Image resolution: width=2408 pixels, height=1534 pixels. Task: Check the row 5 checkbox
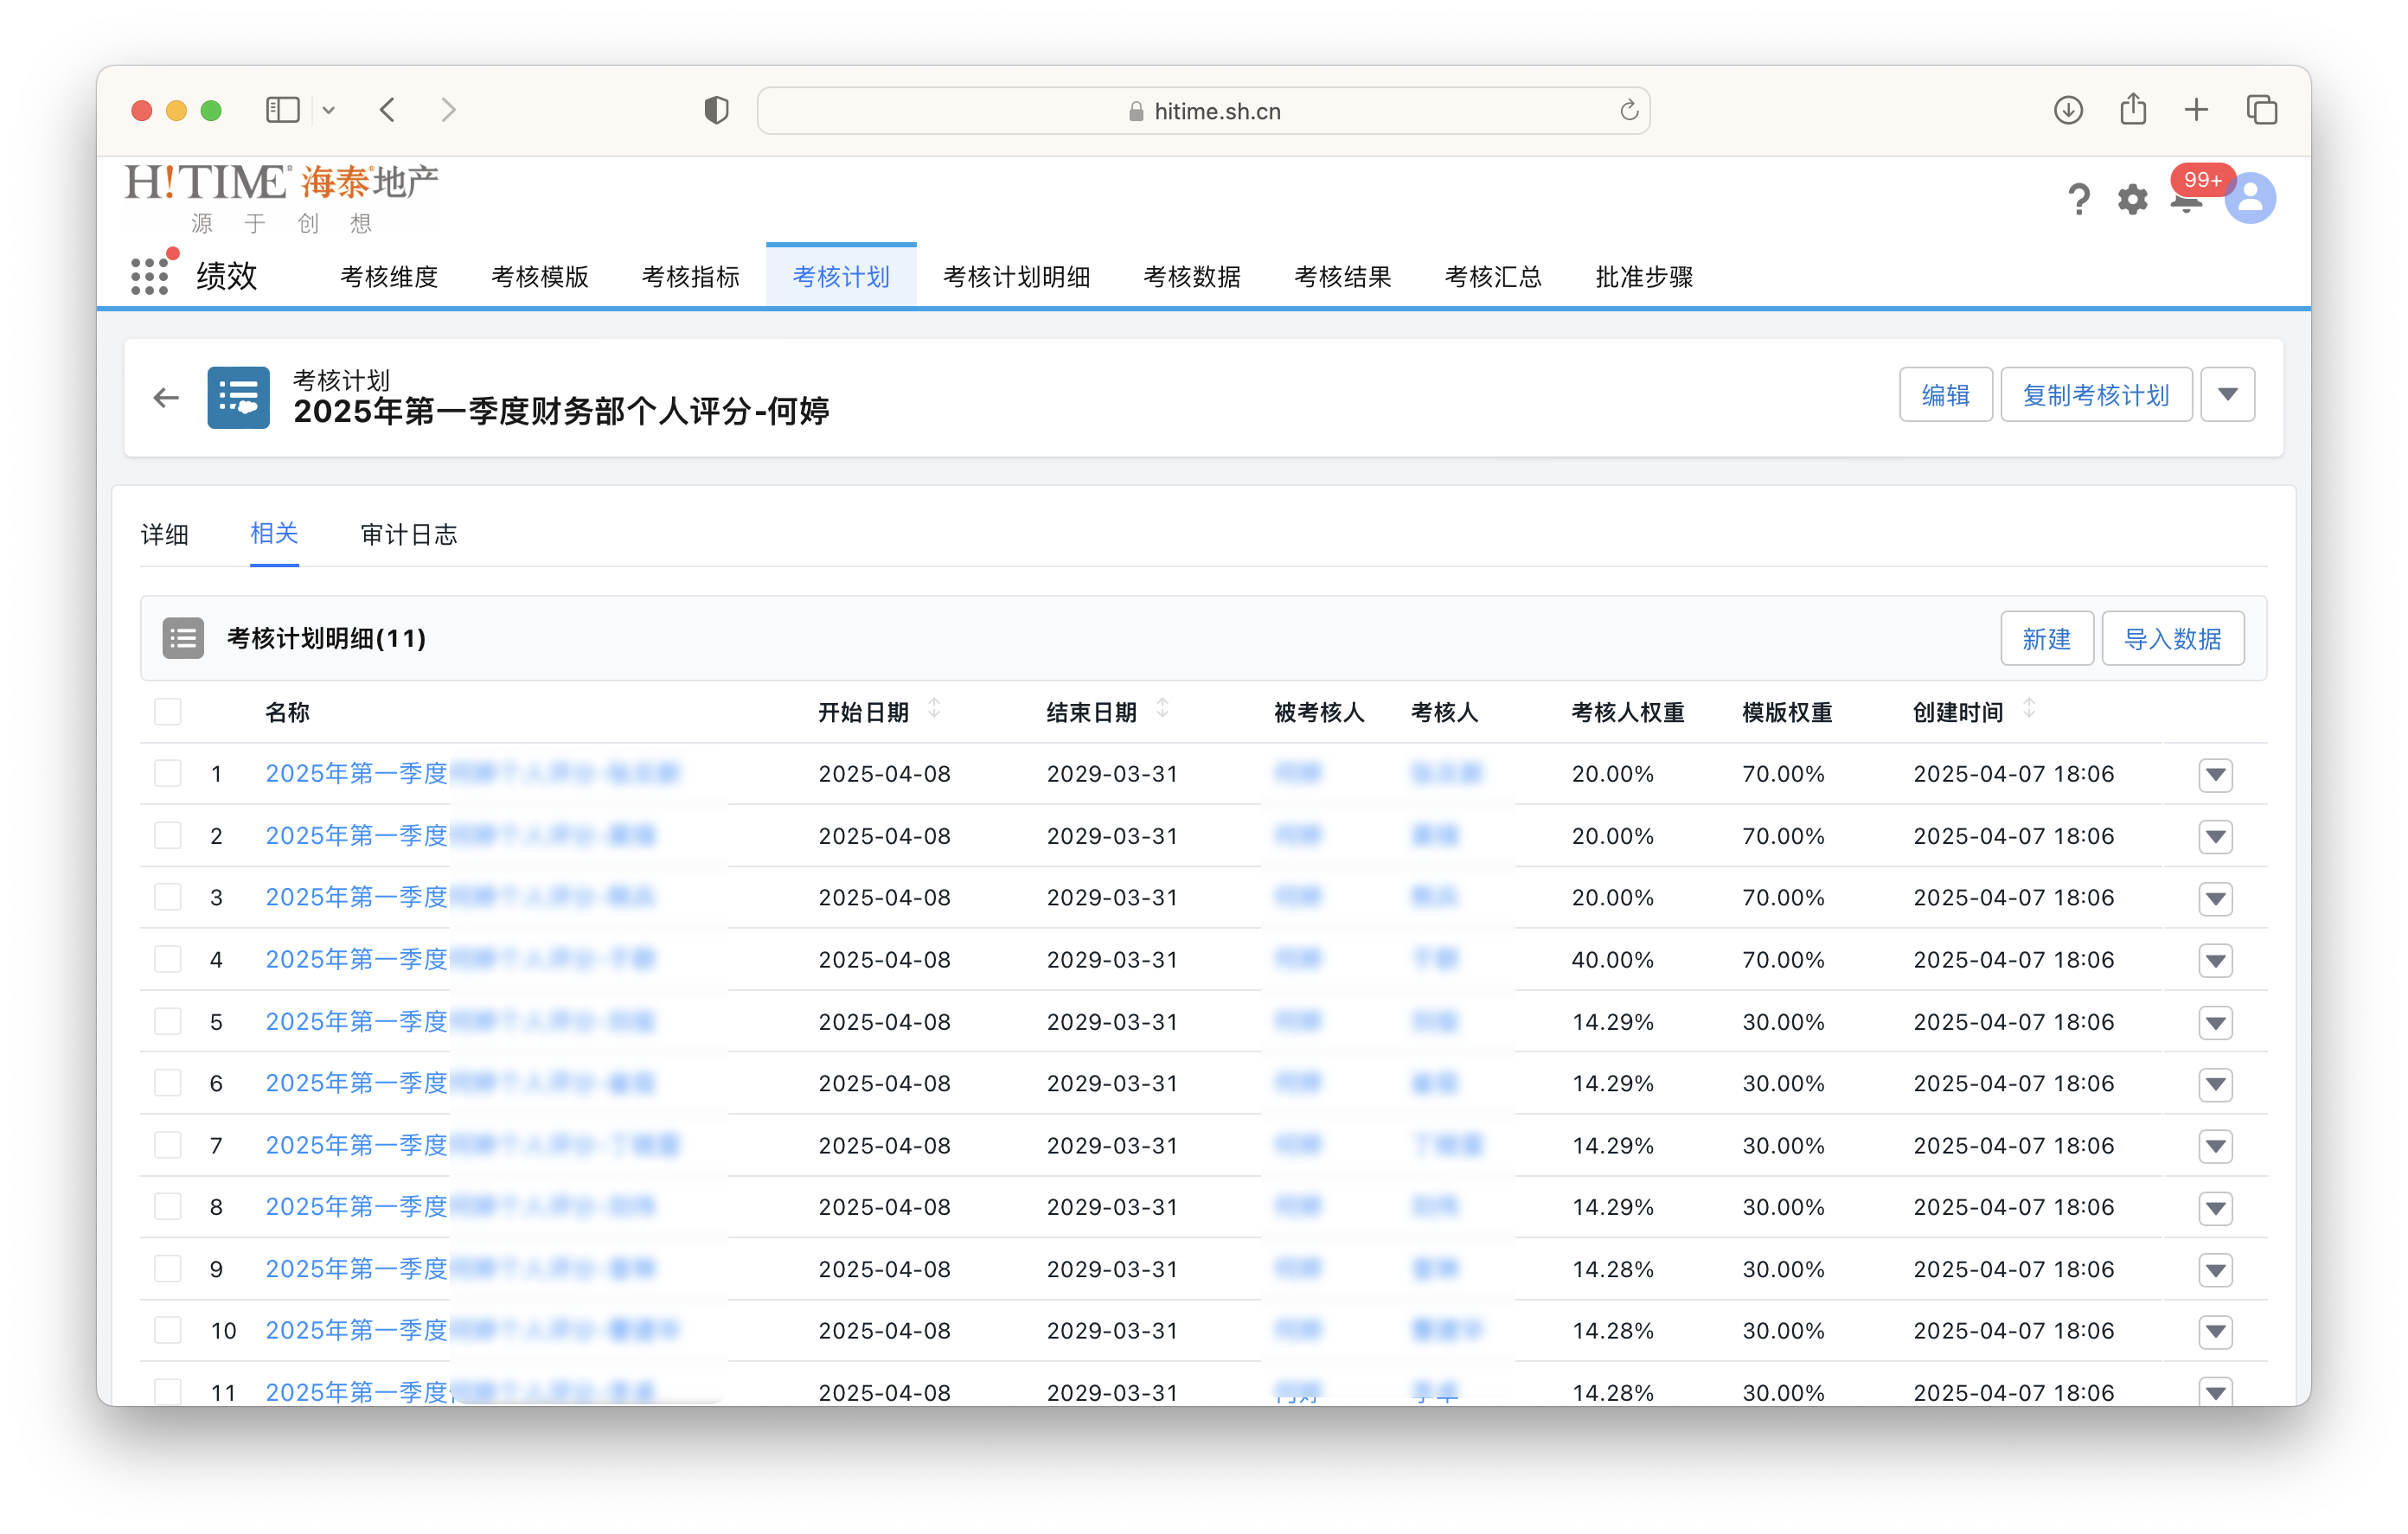click(x=168, y=1021)
